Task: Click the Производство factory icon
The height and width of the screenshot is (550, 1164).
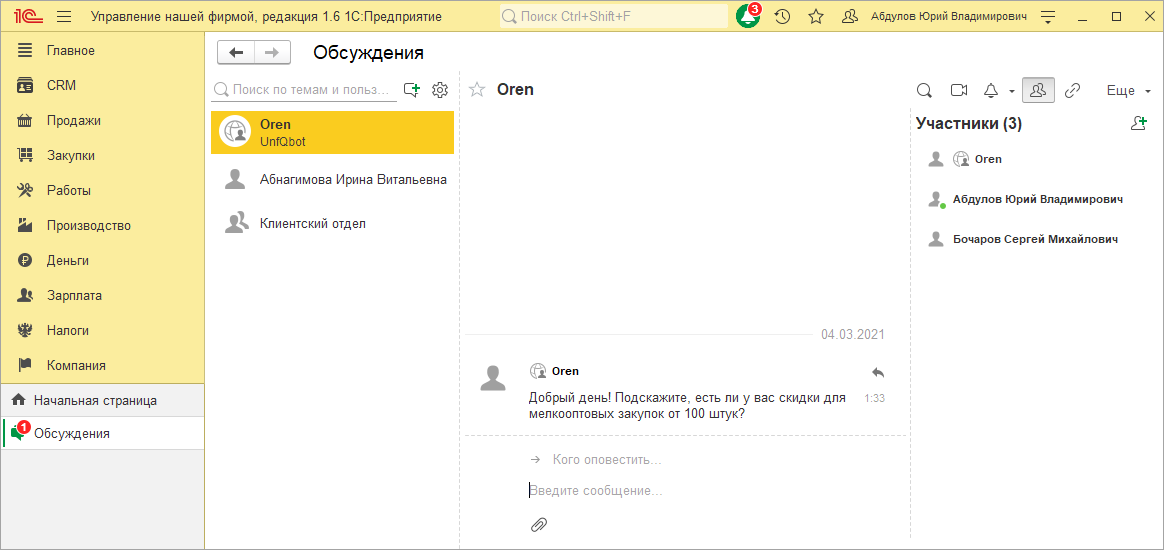Action: pyautogui.click(x=25, y=226)
